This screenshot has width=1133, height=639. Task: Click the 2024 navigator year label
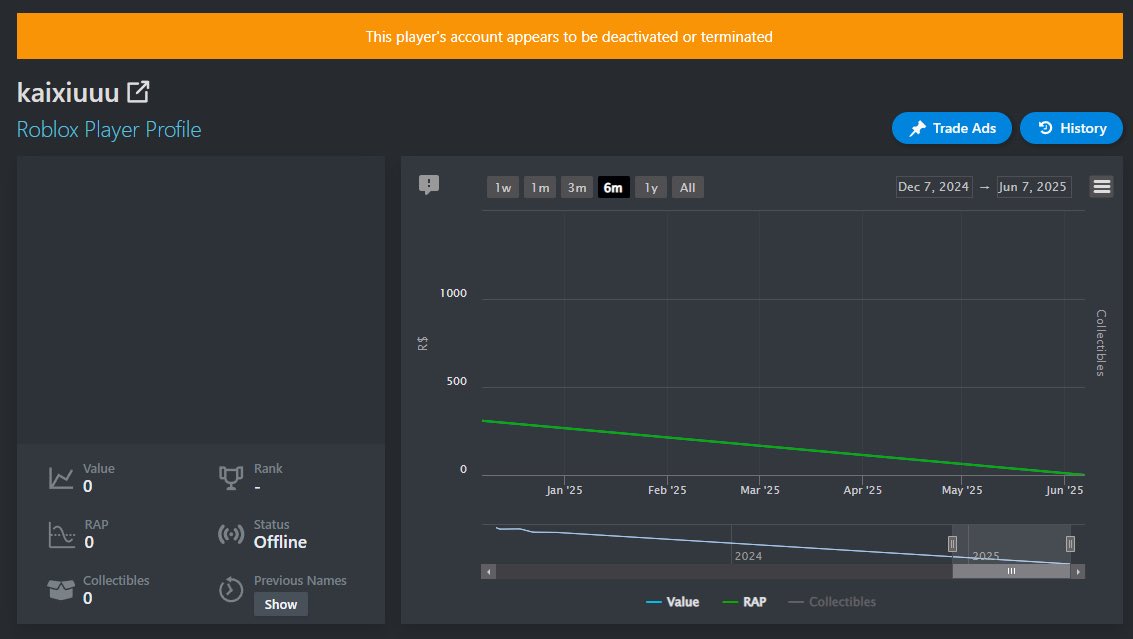click(x=748, y=556)
